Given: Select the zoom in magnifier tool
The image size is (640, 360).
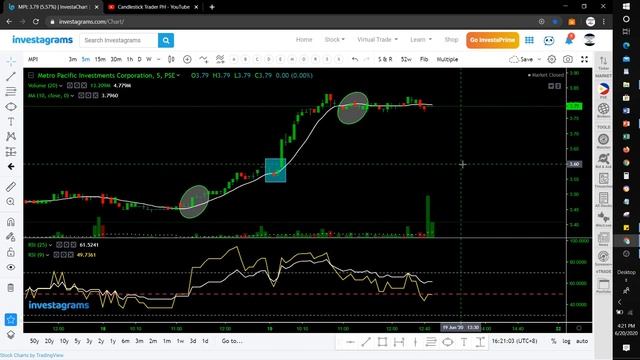Looking at the screenshot, I should coord(11,202).
